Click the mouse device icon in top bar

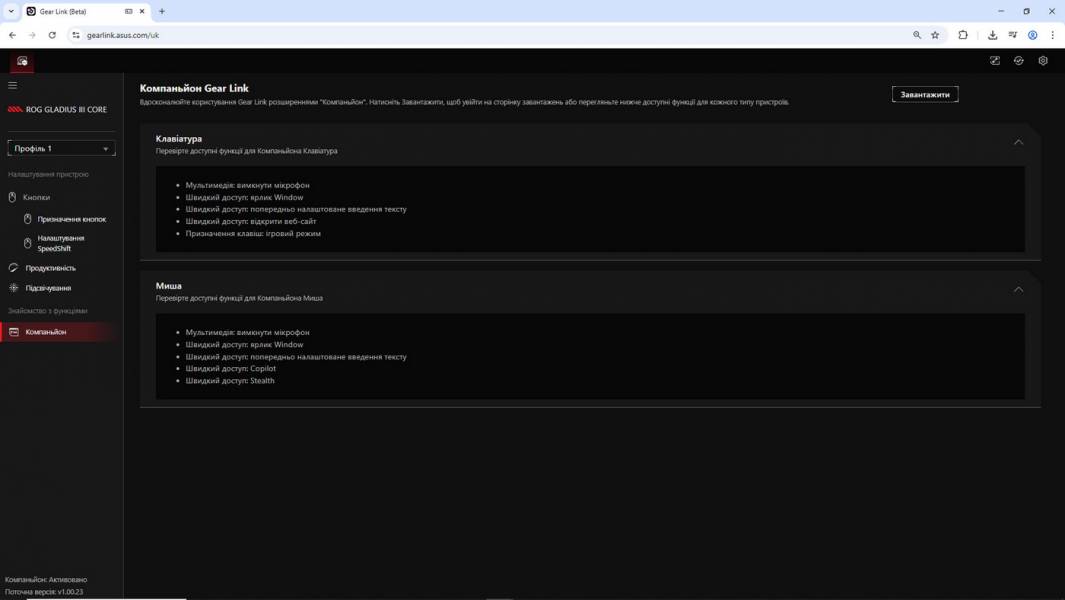(22, 61)
